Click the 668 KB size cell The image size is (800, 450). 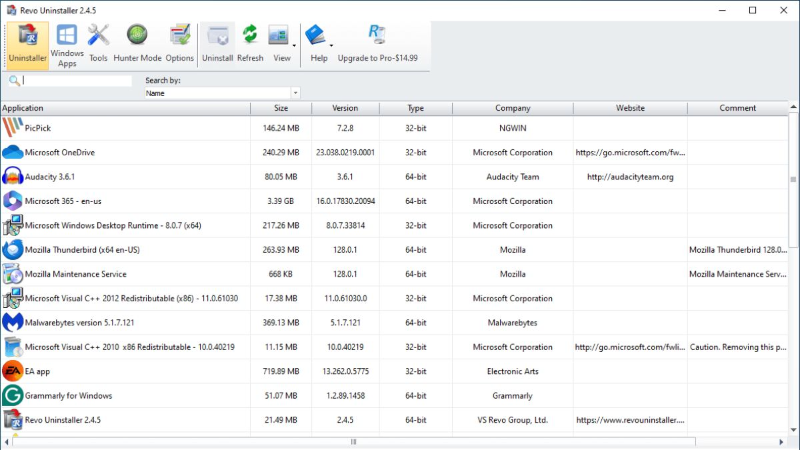tap(281, 274)
